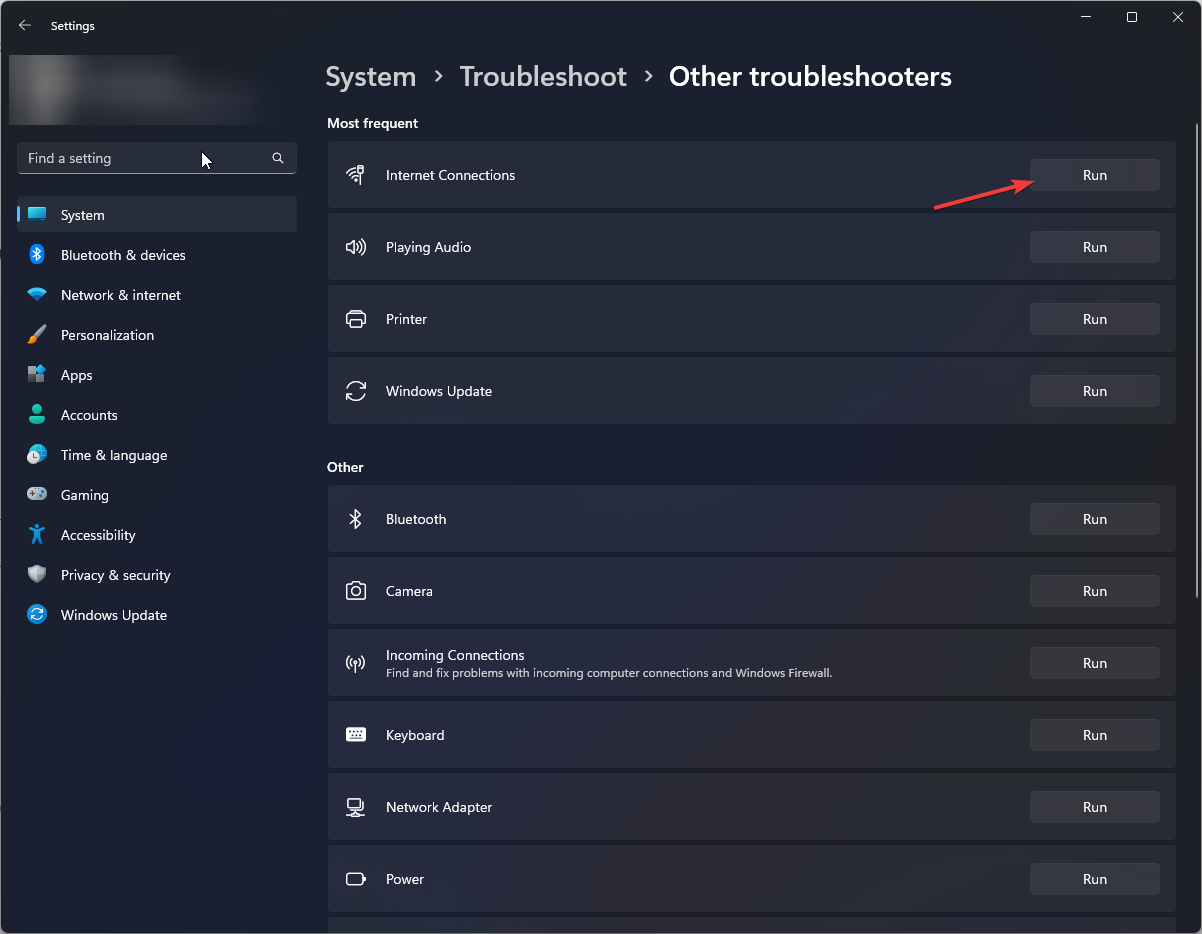Click the Playing Audio label
1202x934 pixels.
[x=428, y=247]
